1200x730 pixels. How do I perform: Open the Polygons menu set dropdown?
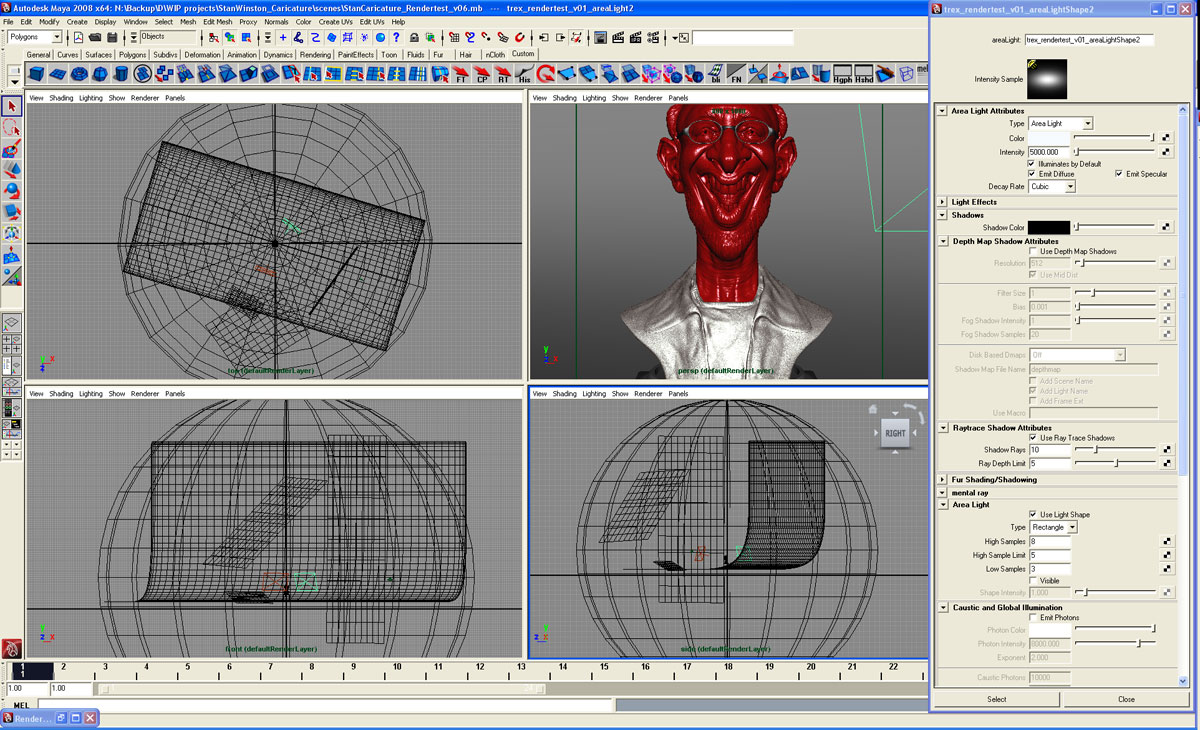pyautogui.click(x=35, y=37)
